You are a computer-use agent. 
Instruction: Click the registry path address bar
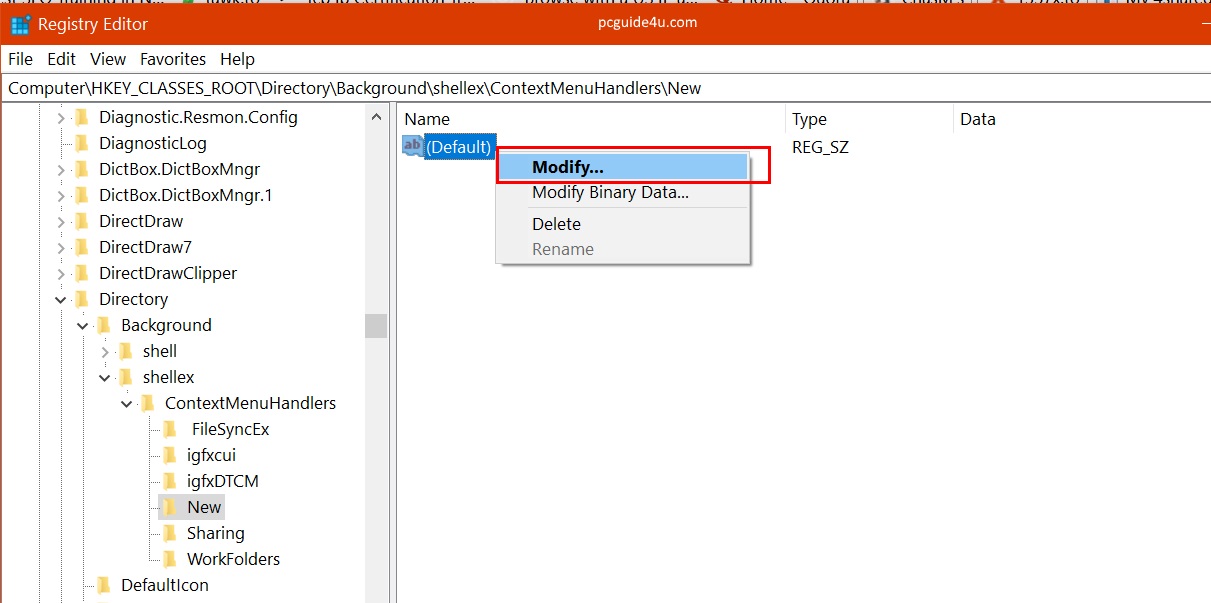600,88
